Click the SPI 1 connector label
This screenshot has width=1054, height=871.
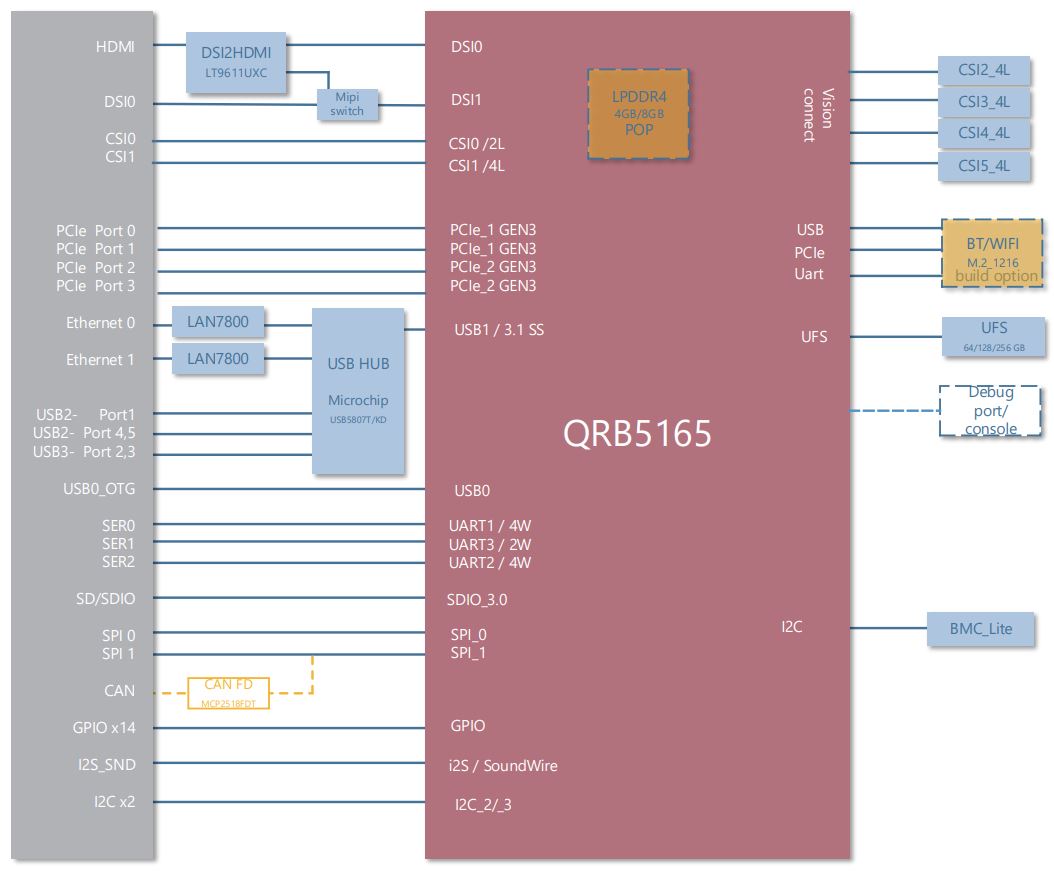coord(118,653)
